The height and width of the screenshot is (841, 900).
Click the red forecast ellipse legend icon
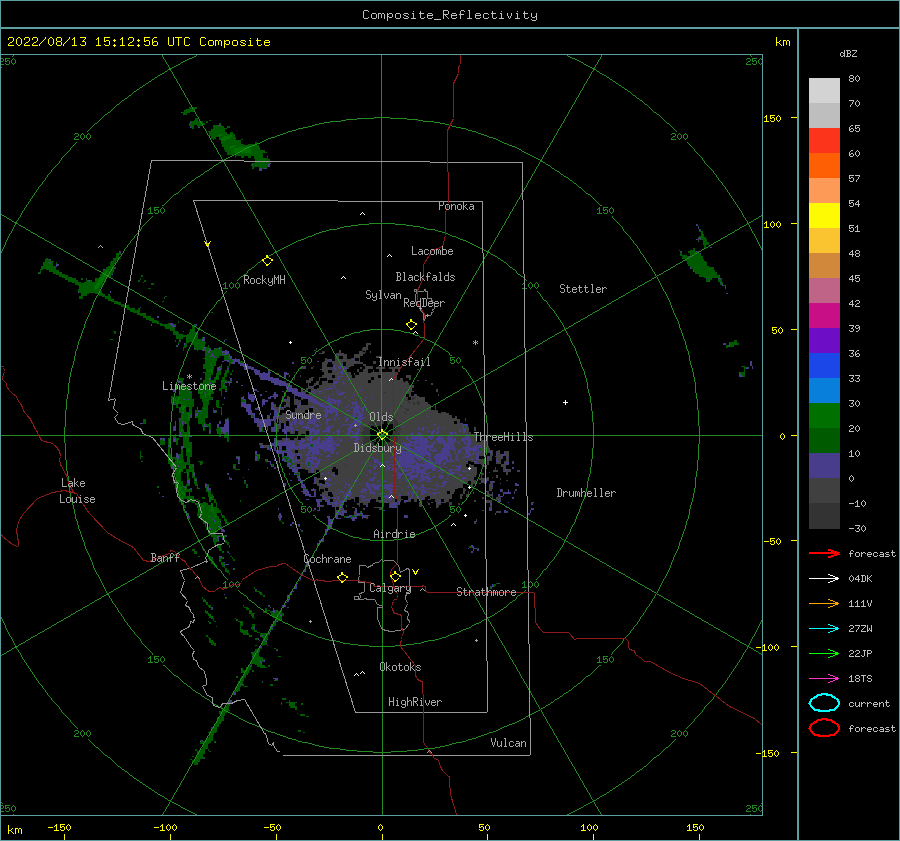tap(824, 728)
